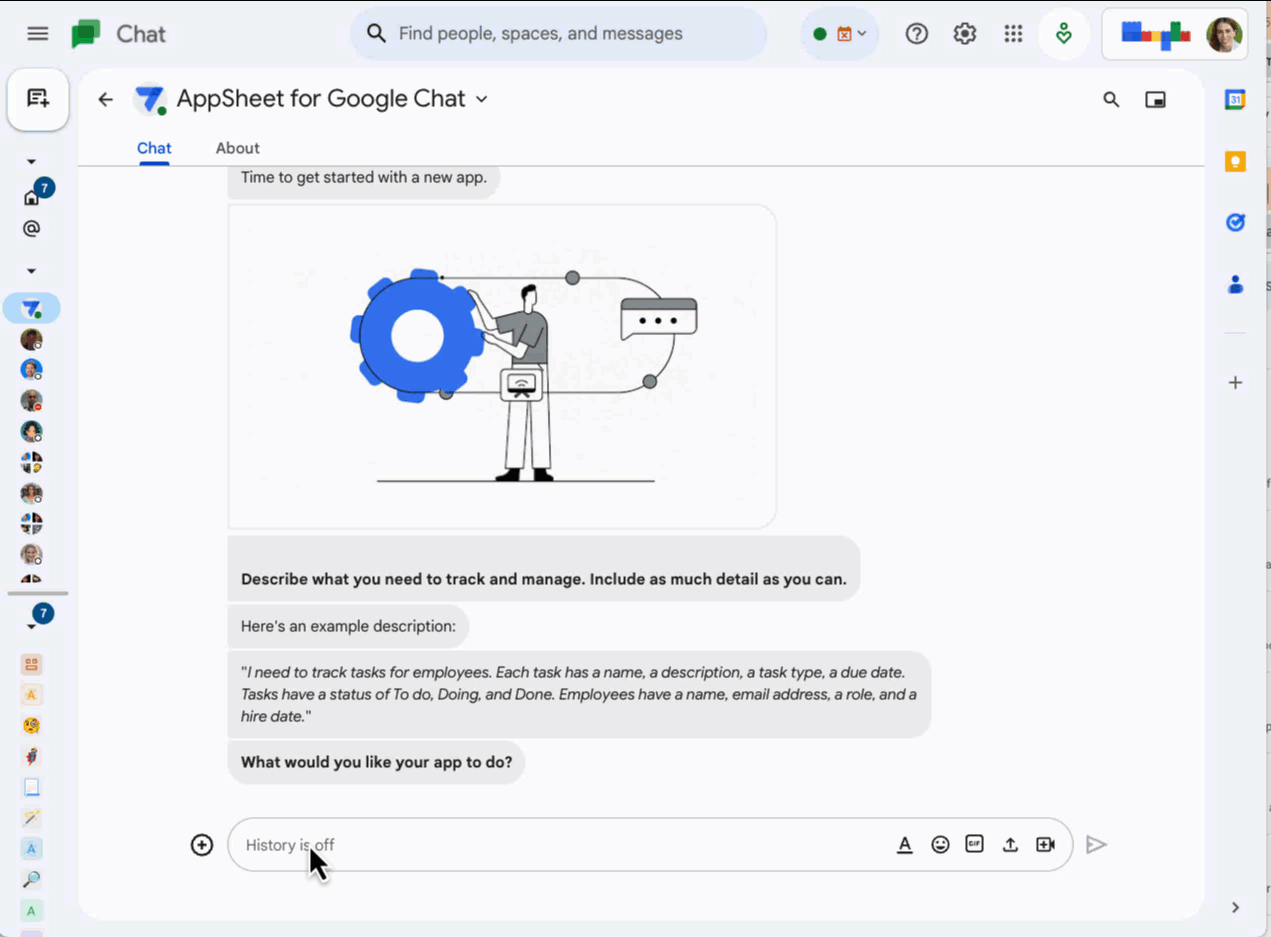
Task: Open the Google account profile photo
Action: (x=1224, y=34)
